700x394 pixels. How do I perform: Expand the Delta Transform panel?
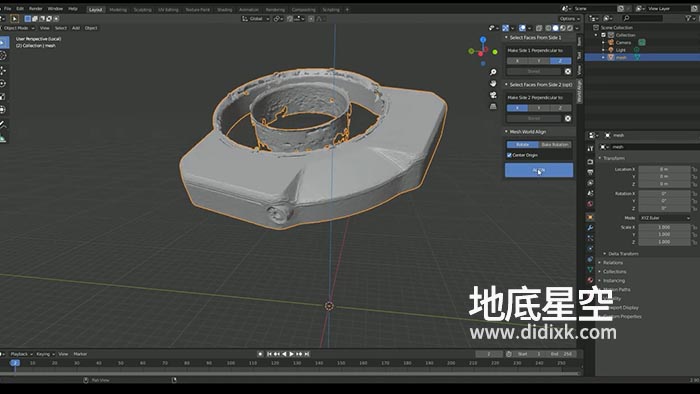coord(605,254)
